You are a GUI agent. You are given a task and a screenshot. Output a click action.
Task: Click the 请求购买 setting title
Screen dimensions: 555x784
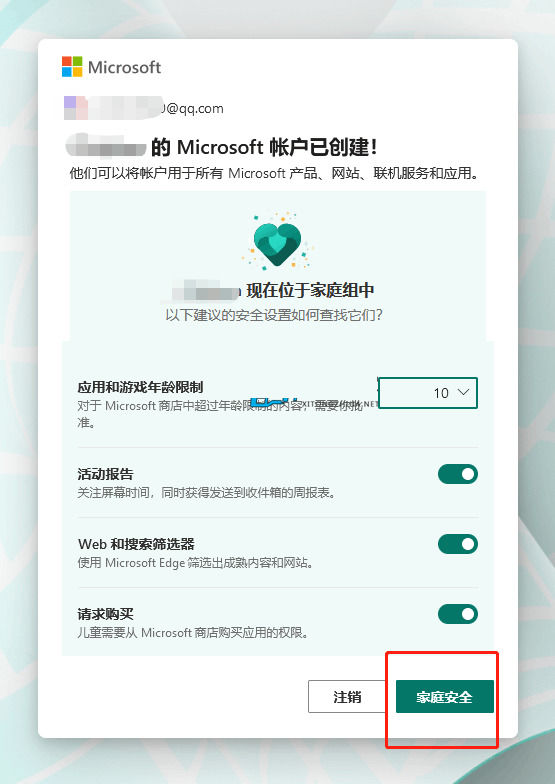coord(106,614)
